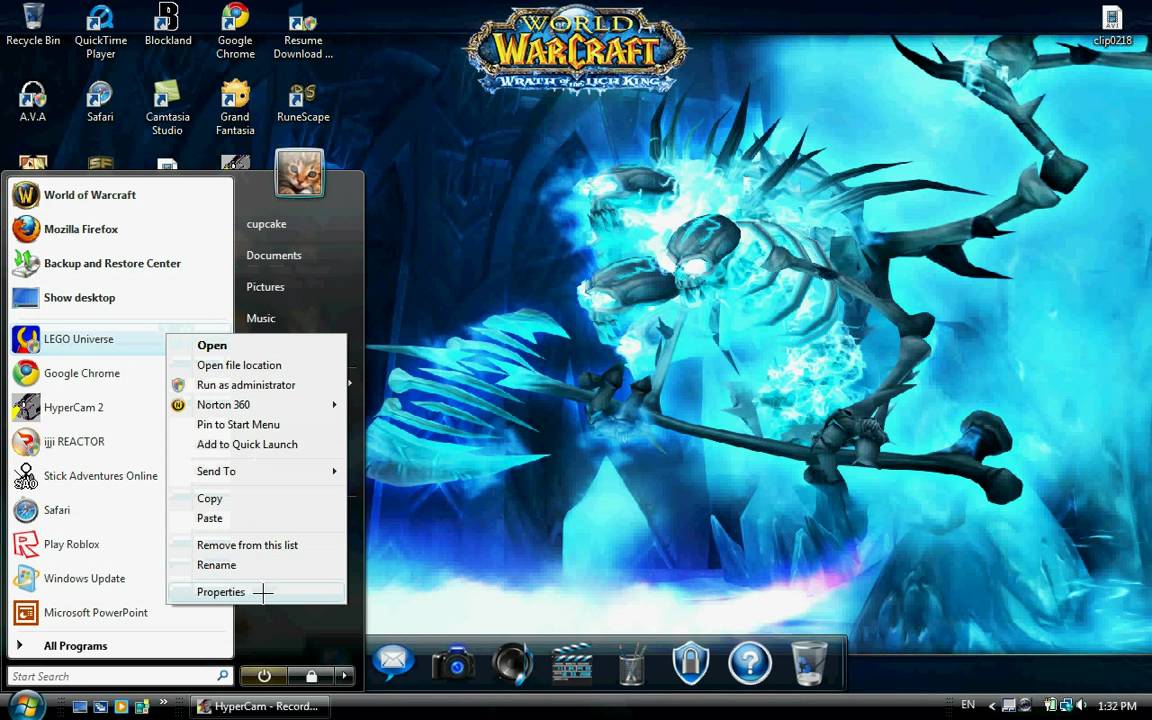
Task: Launch Mozilla Firefox from Start menu
Action: (x=121, y=229)
